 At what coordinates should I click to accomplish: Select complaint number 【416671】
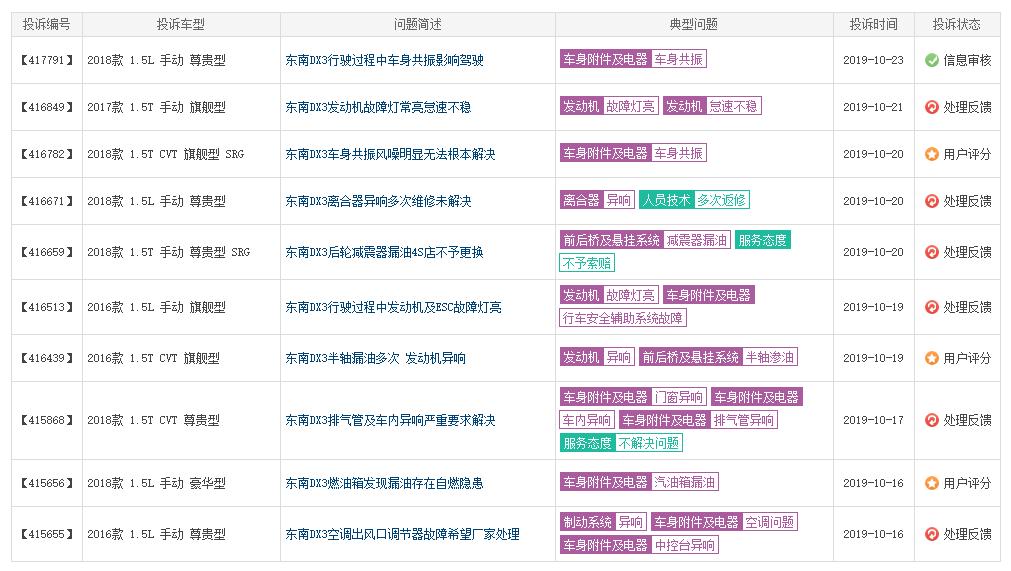pos(46,201)
